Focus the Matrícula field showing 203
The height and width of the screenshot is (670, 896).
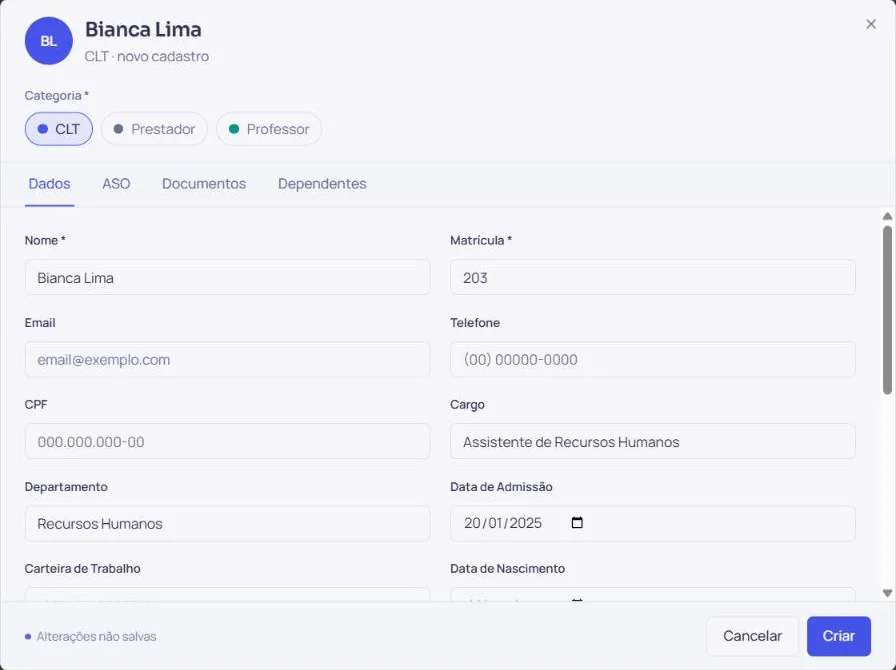pos(653,278)
